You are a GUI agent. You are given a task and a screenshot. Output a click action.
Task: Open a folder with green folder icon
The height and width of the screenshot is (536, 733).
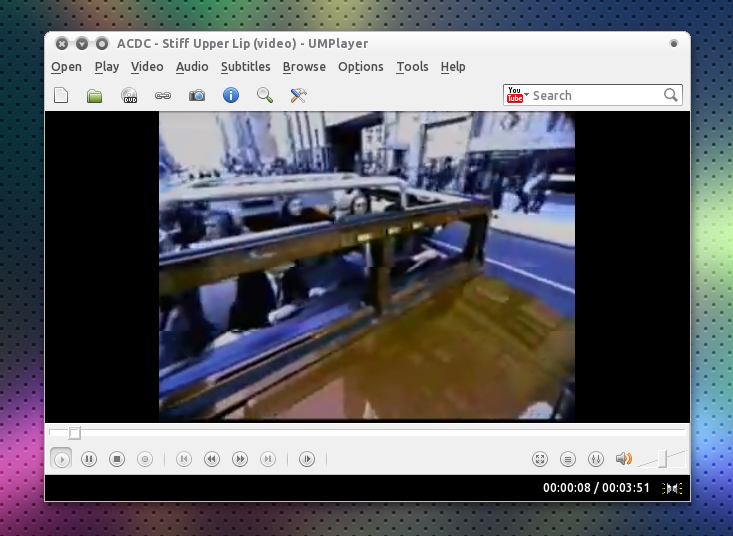point(94,96)
